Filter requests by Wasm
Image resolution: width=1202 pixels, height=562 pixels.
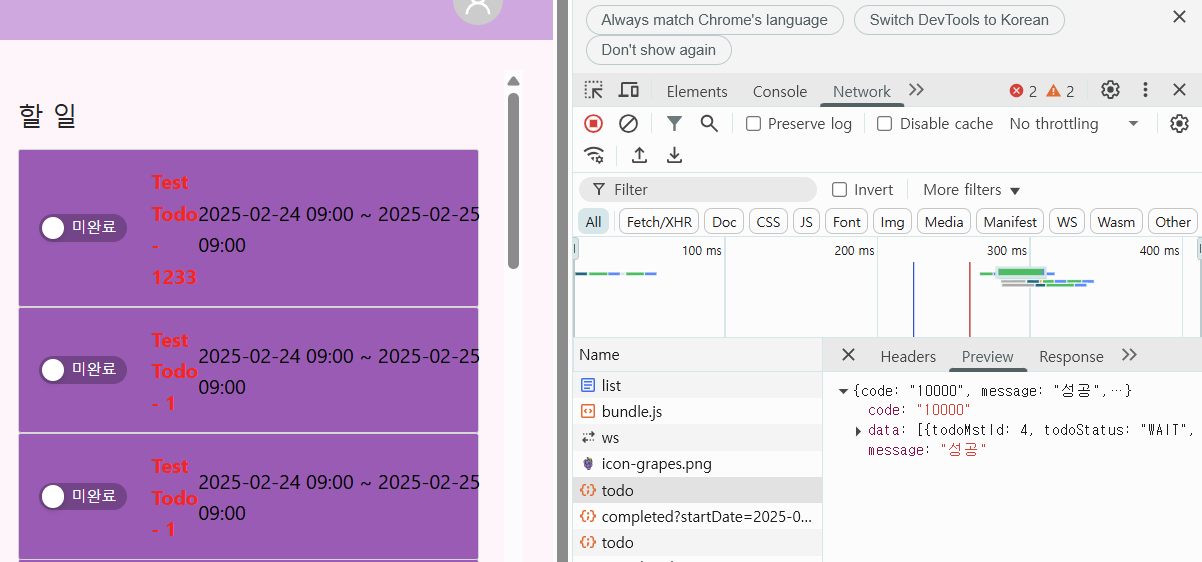coord(1116,222)
